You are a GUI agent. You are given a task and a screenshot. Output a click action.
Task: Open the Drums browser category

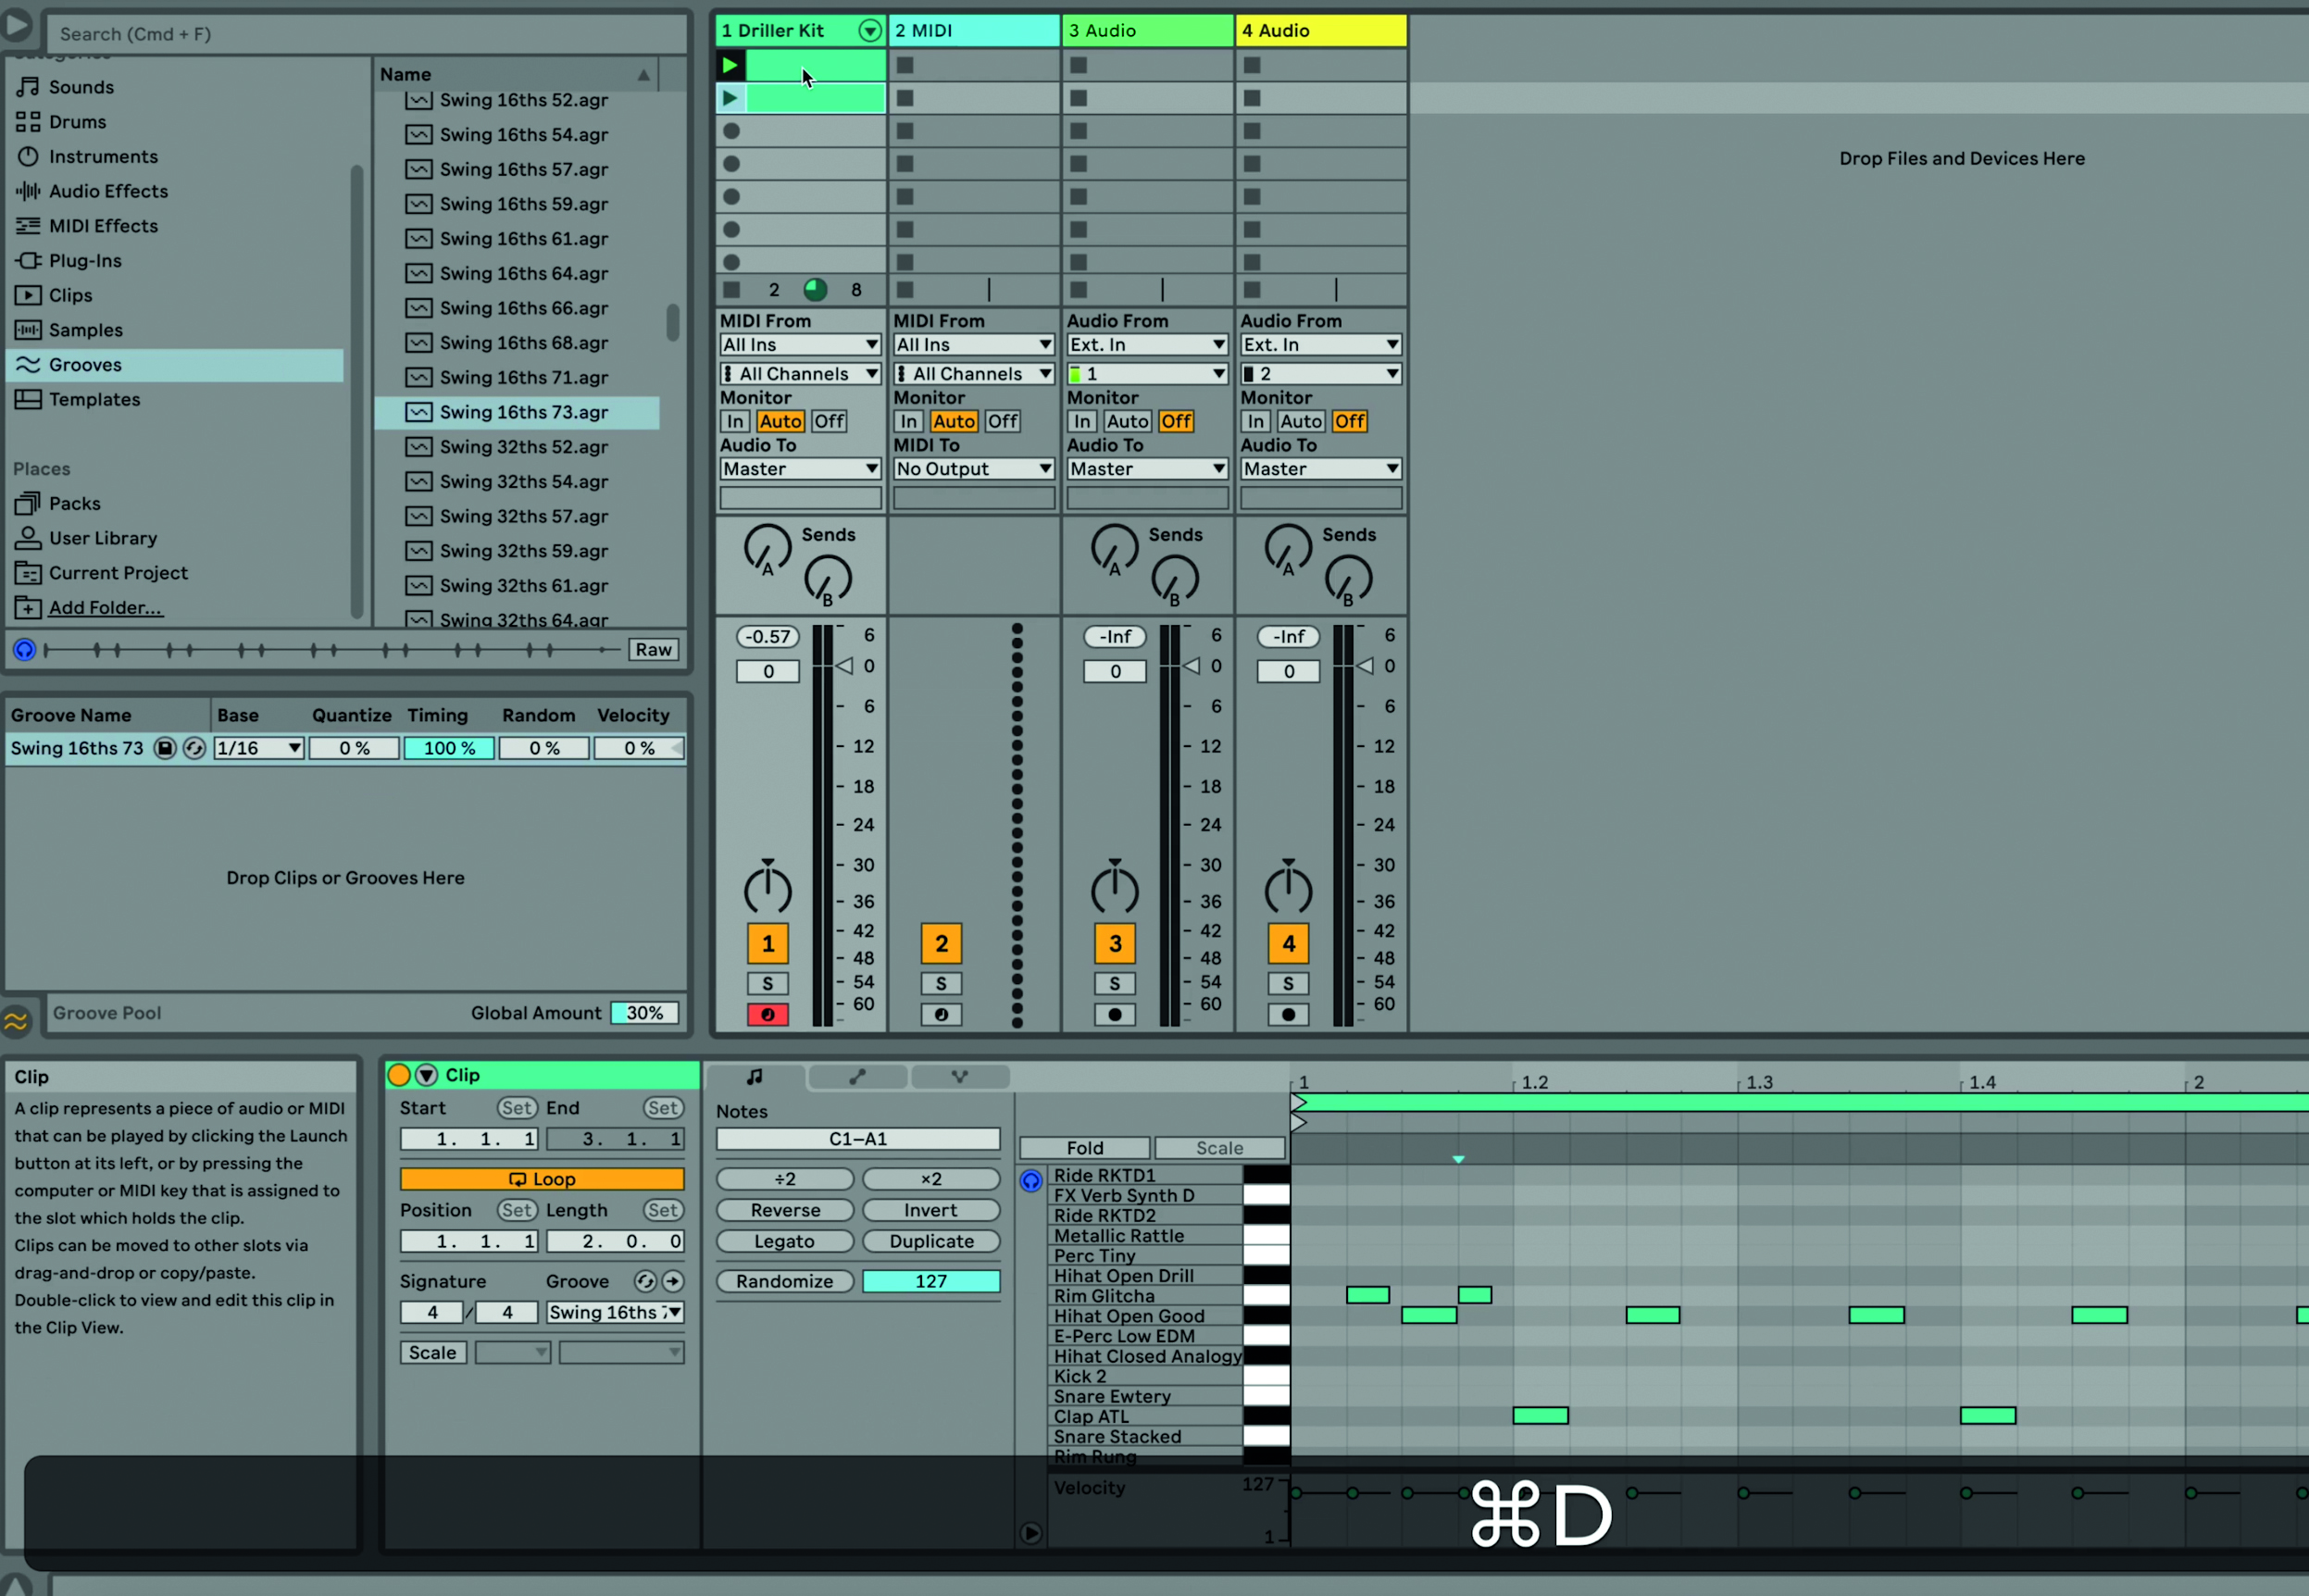77,122
